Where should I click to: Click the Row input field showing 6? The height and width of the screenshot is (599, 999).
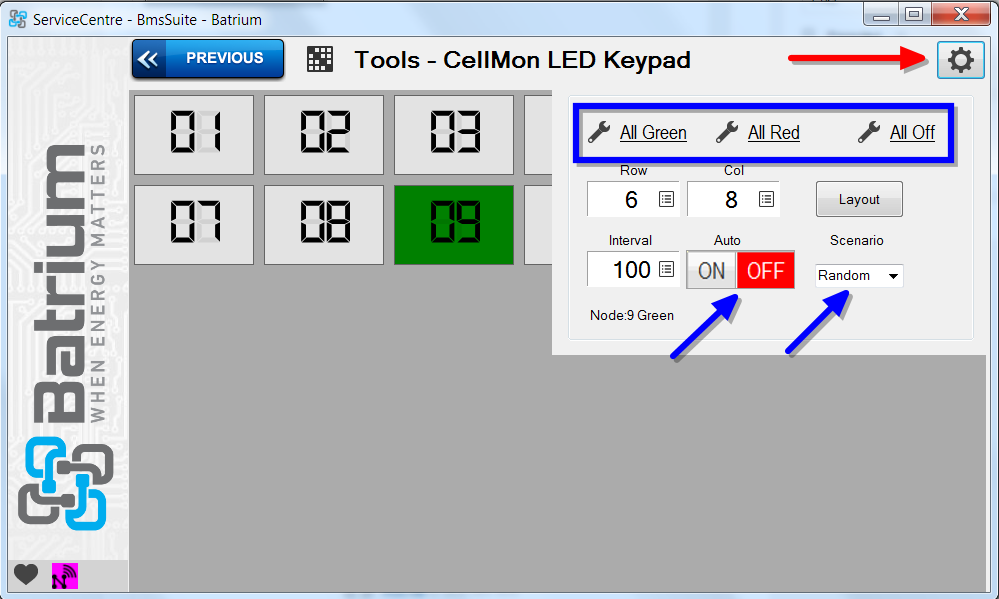pyautogui.click(x=633, y=199)
